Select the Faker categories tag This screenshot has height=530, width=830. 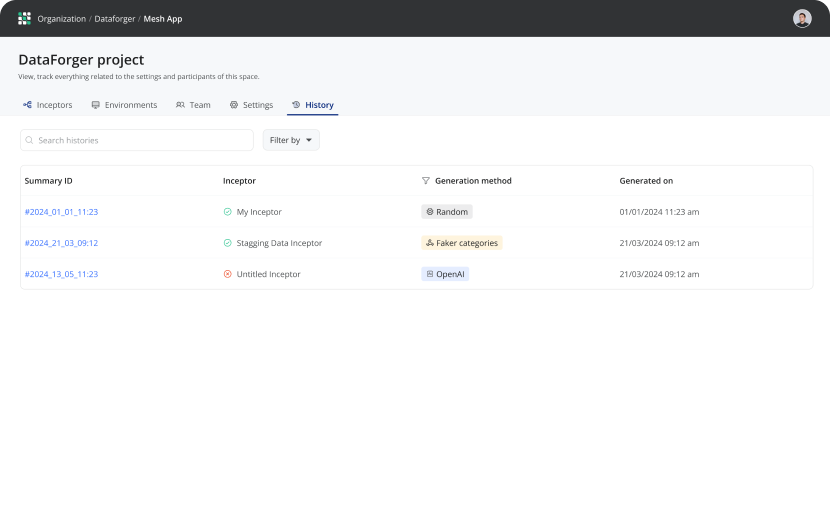pos(461,243)
